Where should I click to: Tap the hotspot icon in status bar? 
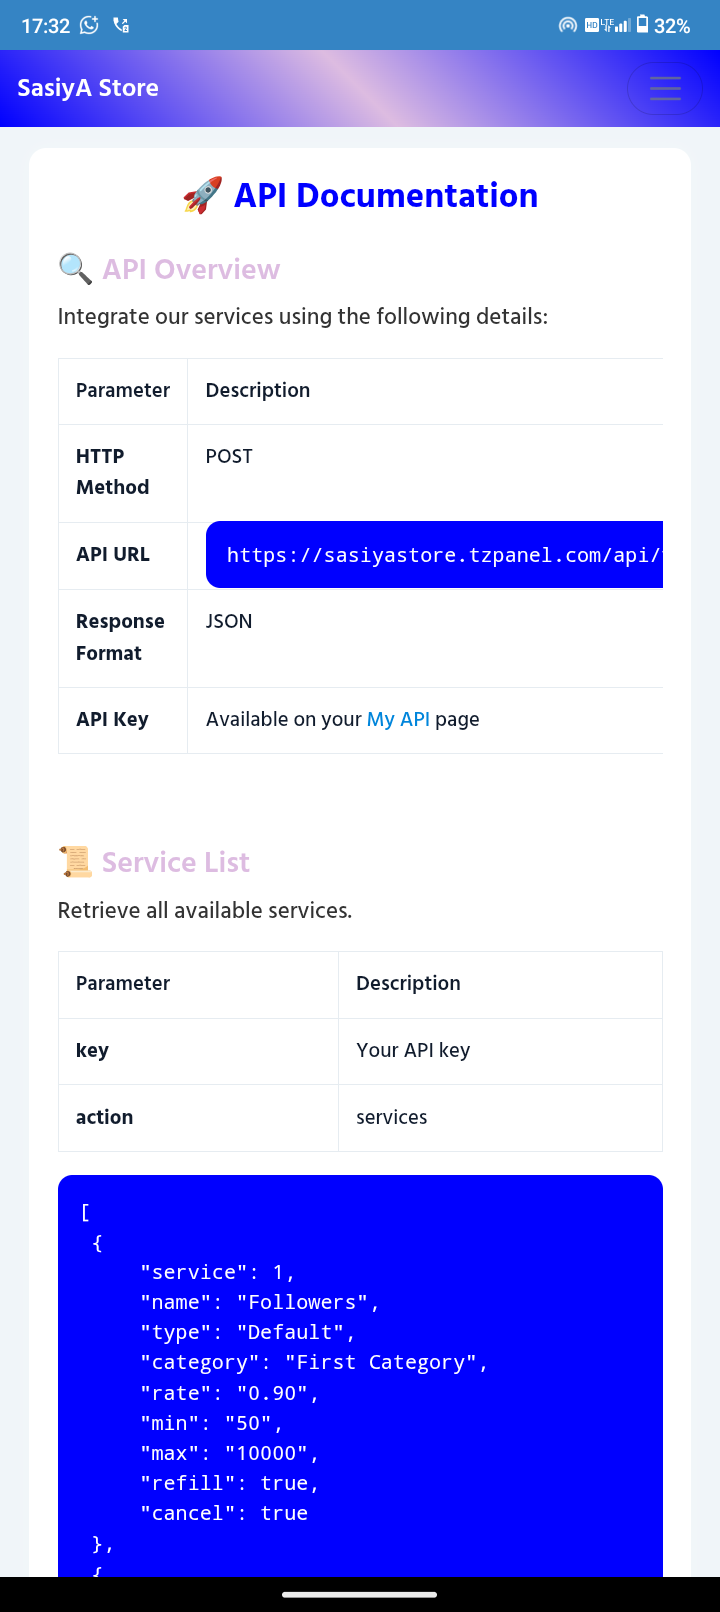(568, 25)
